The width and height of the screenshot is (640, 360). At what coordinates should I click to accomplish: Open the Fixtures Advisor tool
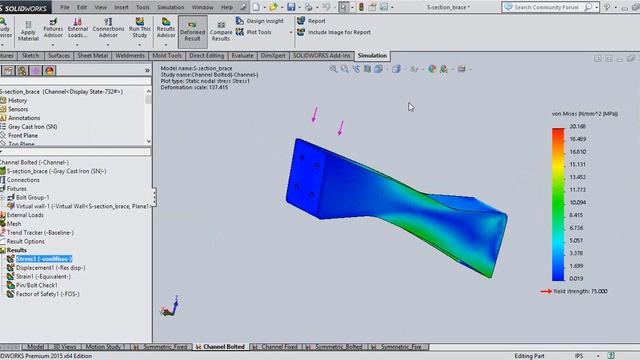coord(53,28)
